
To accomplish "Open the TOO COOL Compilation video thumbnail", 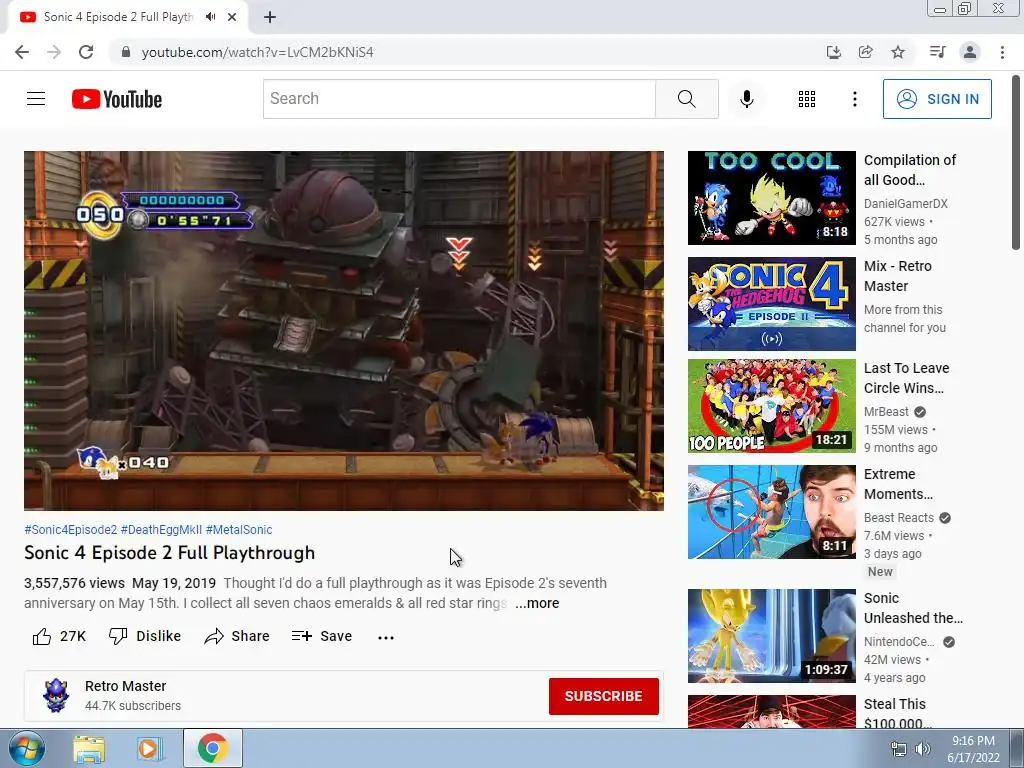I will click(771, 198).
